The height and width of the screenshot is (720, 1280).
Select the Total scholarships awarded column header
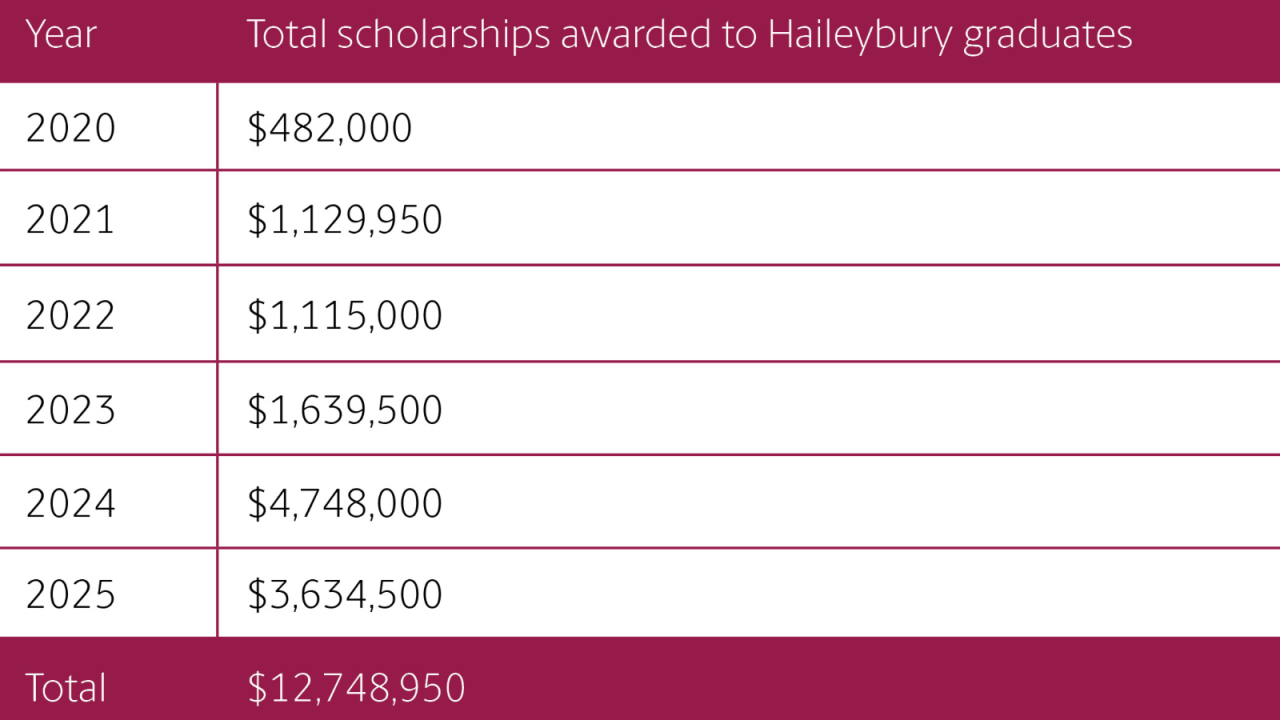tap(689, 35)
